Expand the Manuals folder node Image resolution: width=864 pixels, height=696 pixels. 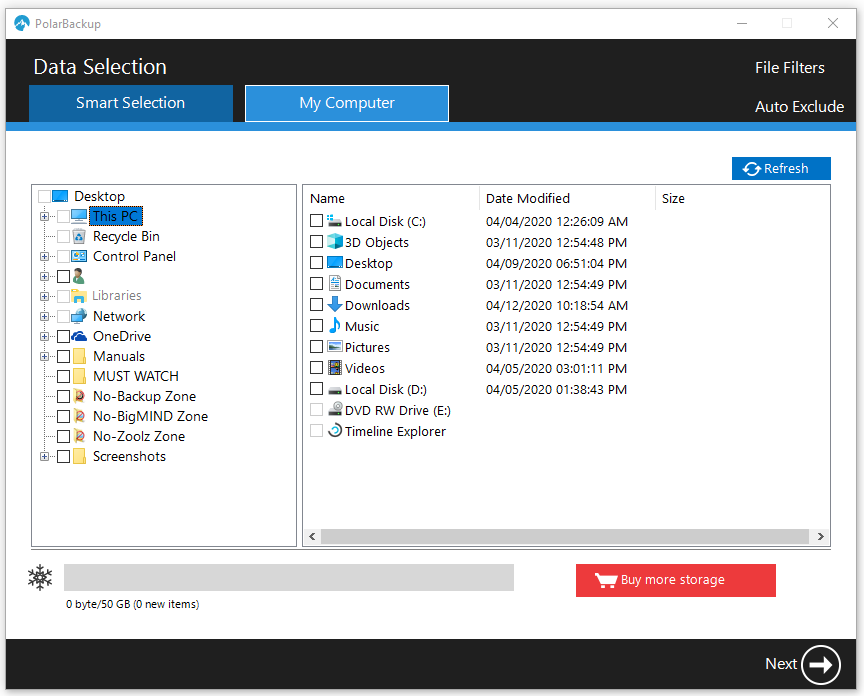(45, 357)
